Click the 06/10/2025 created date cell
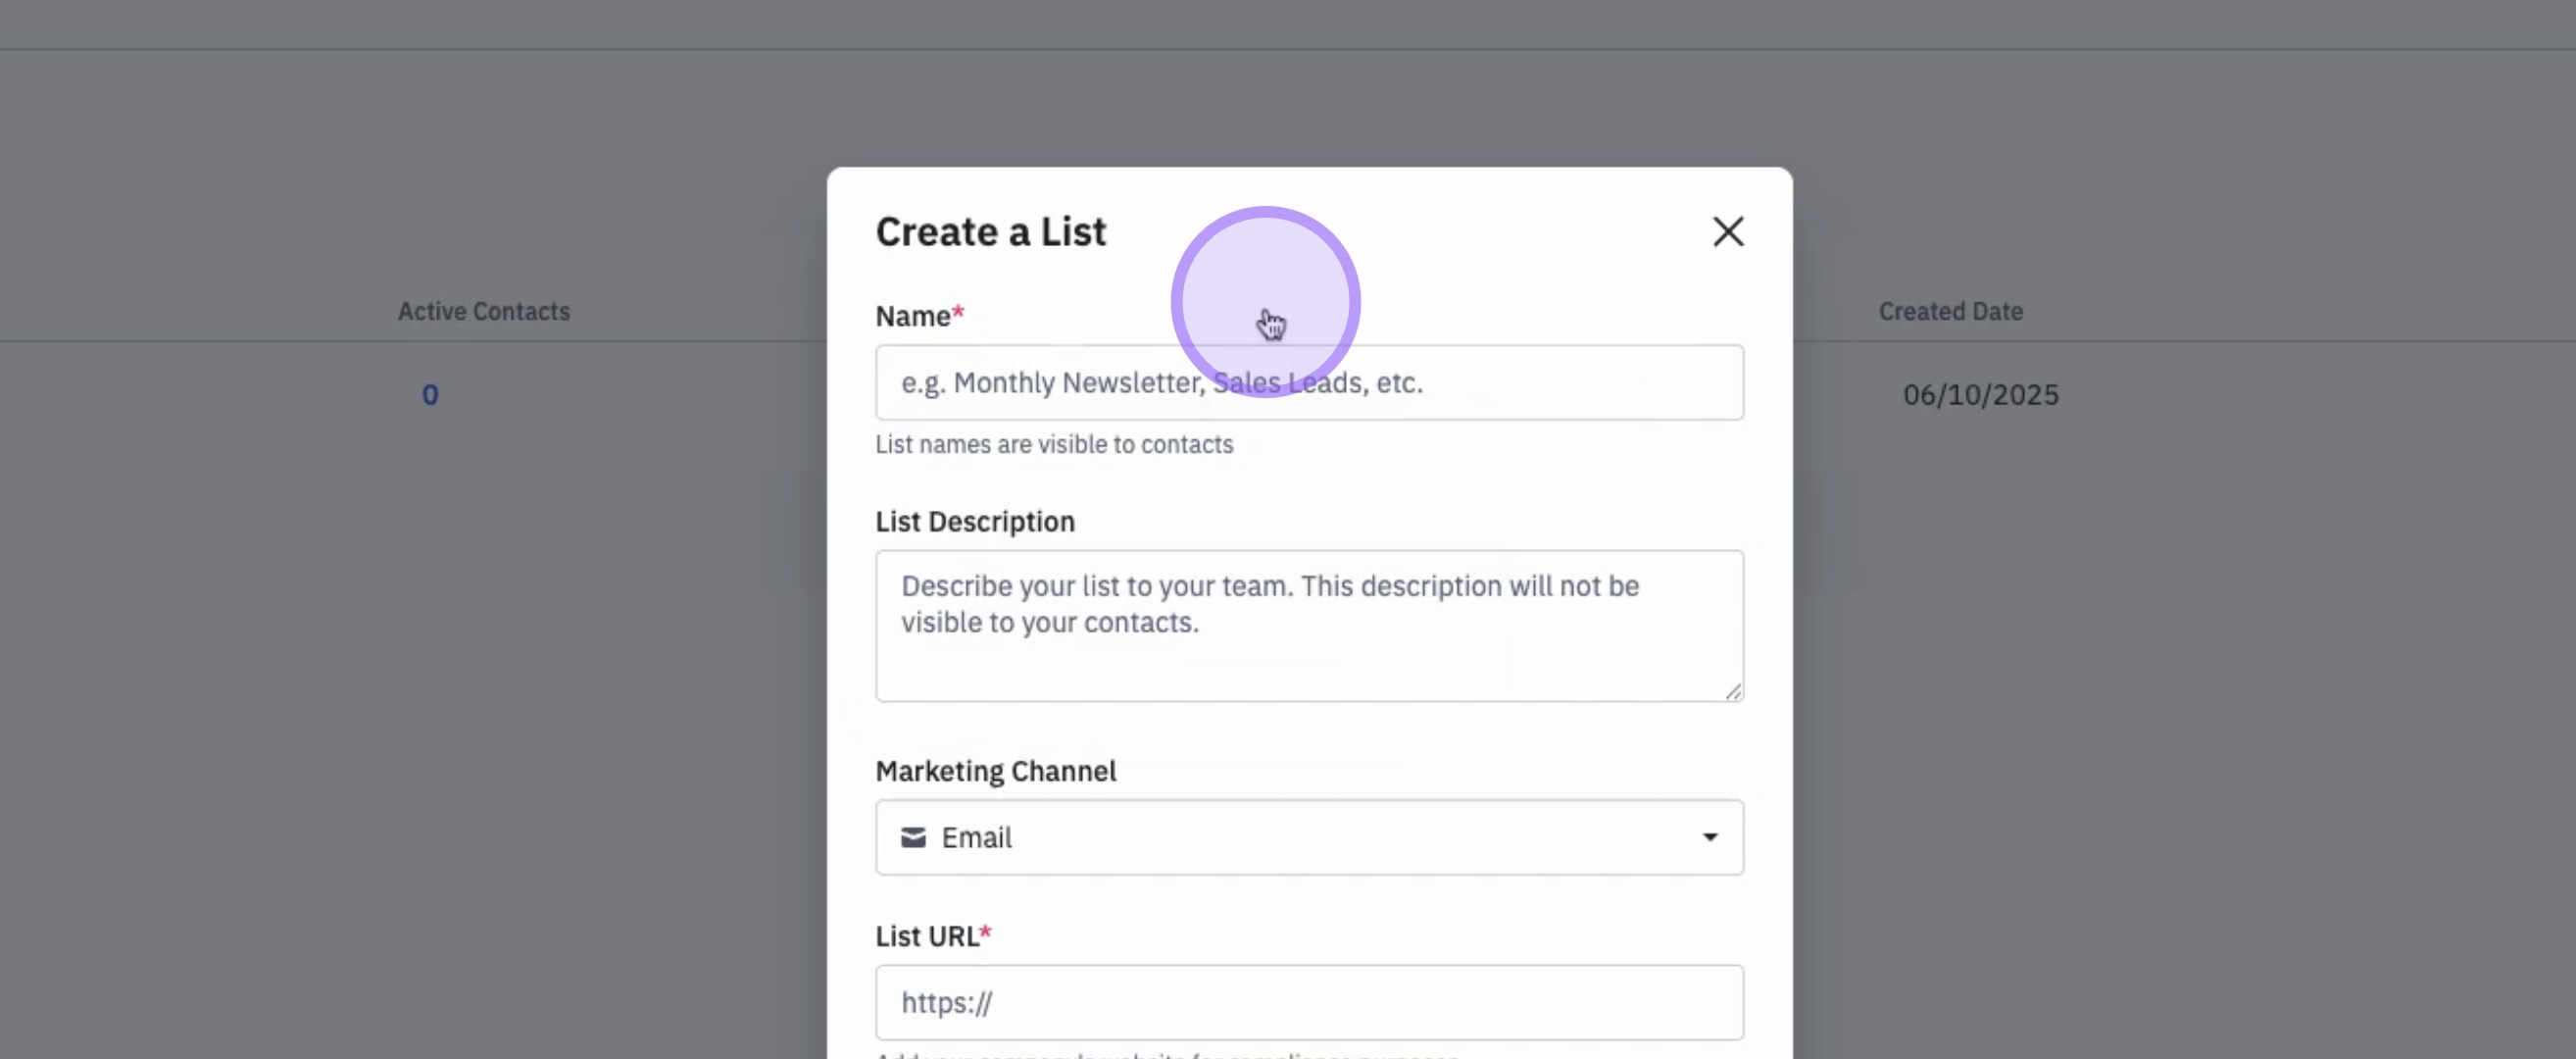 tap(1979, 395)
